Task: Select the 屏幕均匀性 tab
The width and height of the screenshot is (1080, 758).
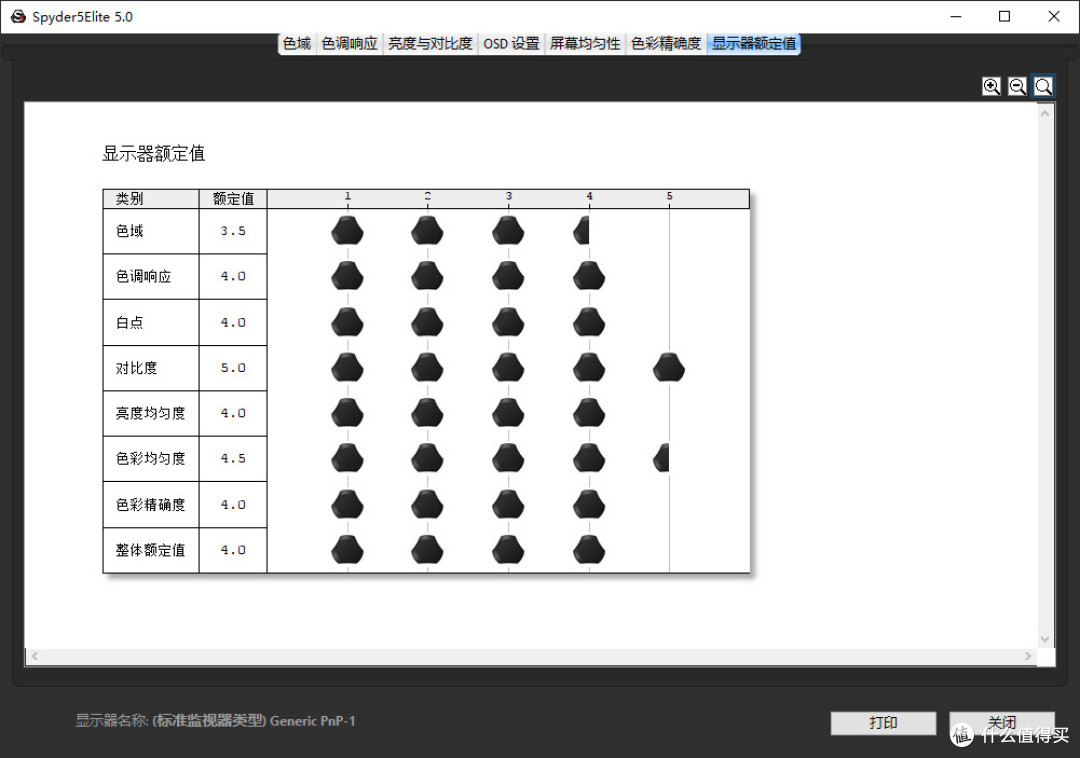Action: [x=585, y=43]
